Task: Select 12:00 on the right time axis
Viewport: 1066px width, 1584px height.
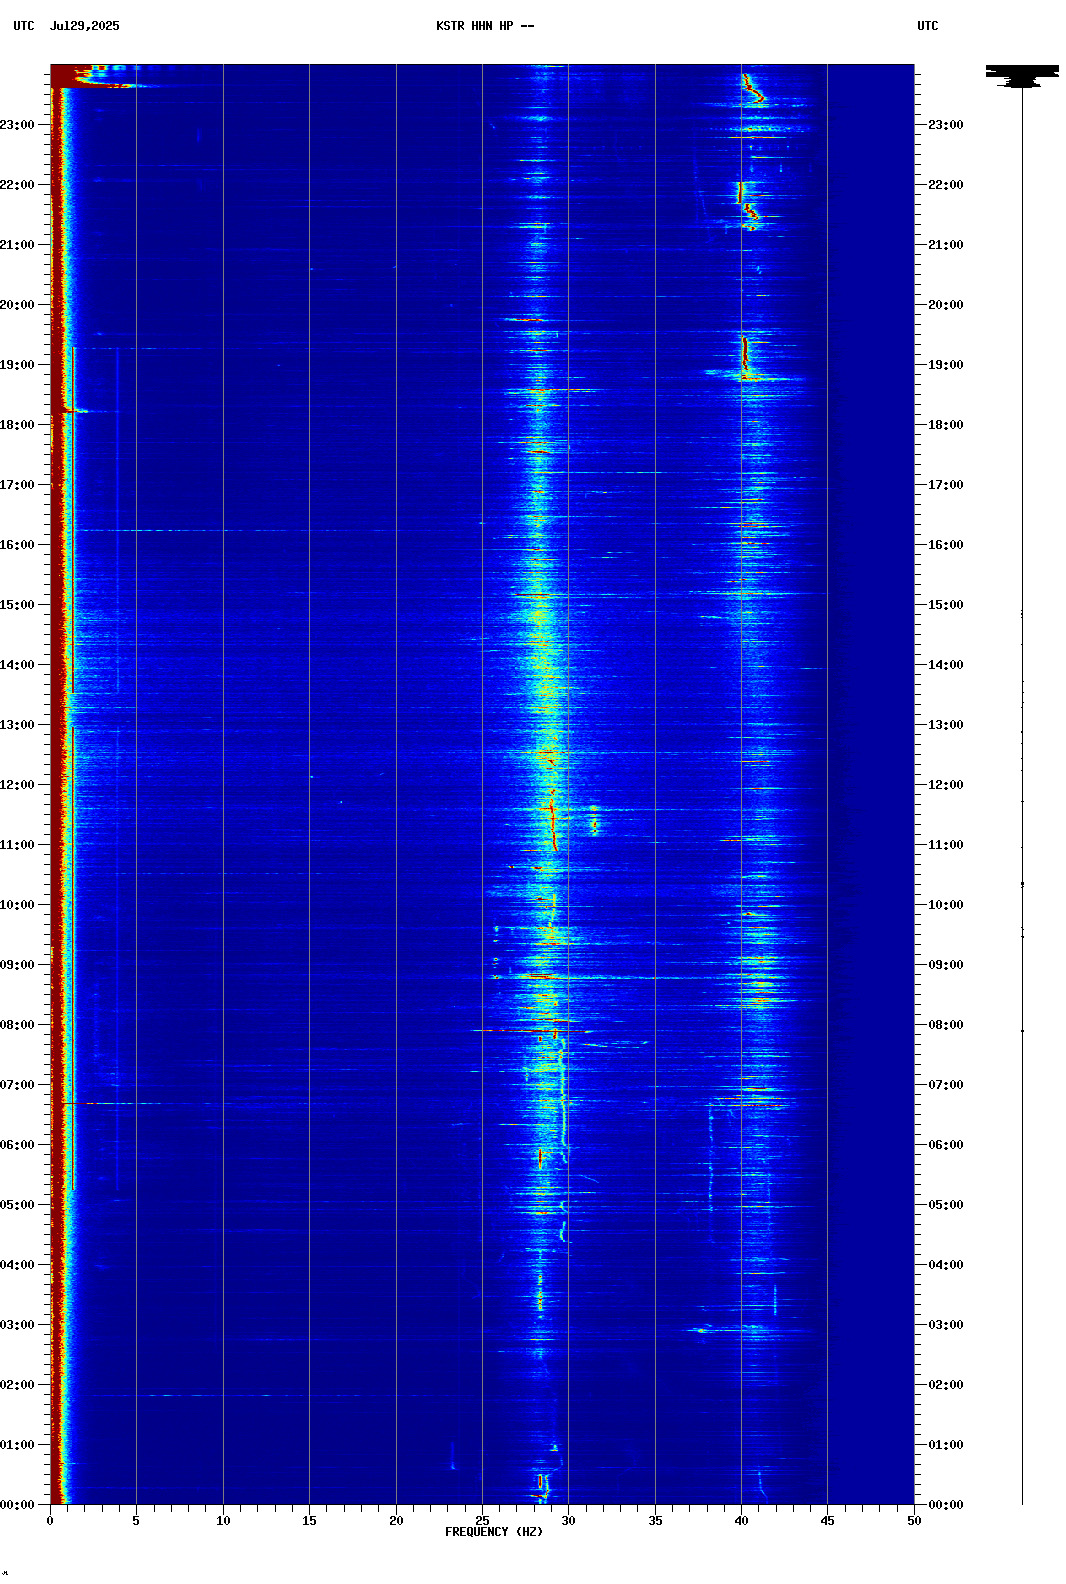Action: tap(946, 785)
